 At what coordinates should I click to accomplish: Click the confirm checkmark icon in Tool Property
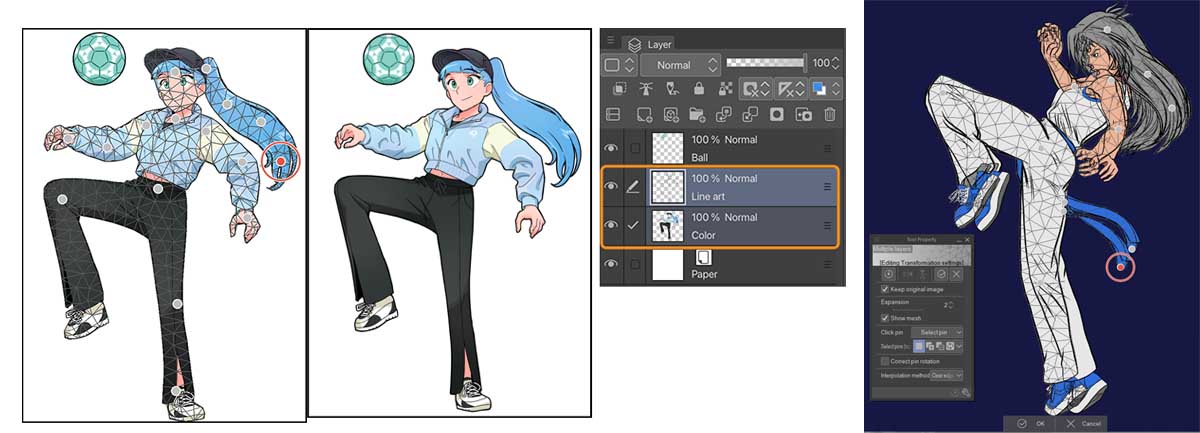coord(940,274)
